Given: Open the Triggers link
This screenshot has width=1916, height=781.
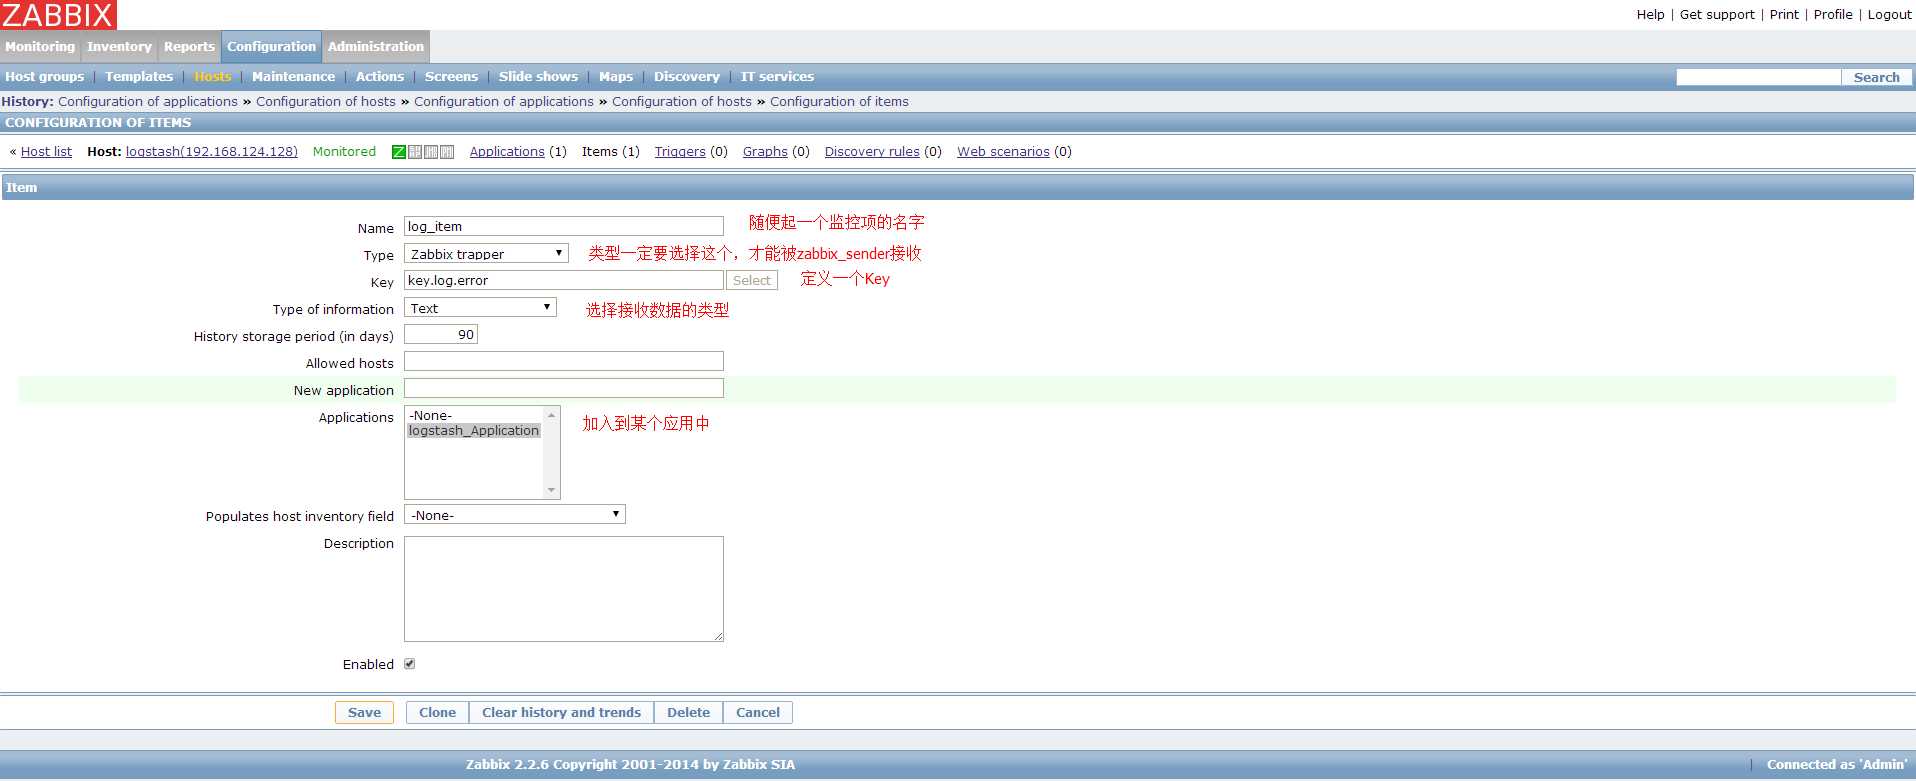Looking at the screenshot, I should click(680, 152).
